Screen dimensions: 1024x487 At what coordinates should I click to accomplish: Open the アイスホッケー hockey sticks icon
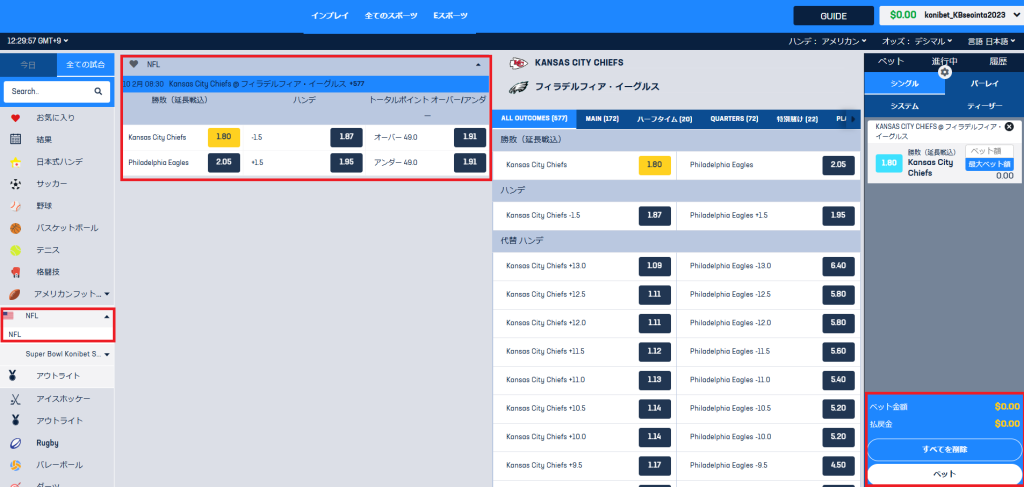[x=16, y=399]
